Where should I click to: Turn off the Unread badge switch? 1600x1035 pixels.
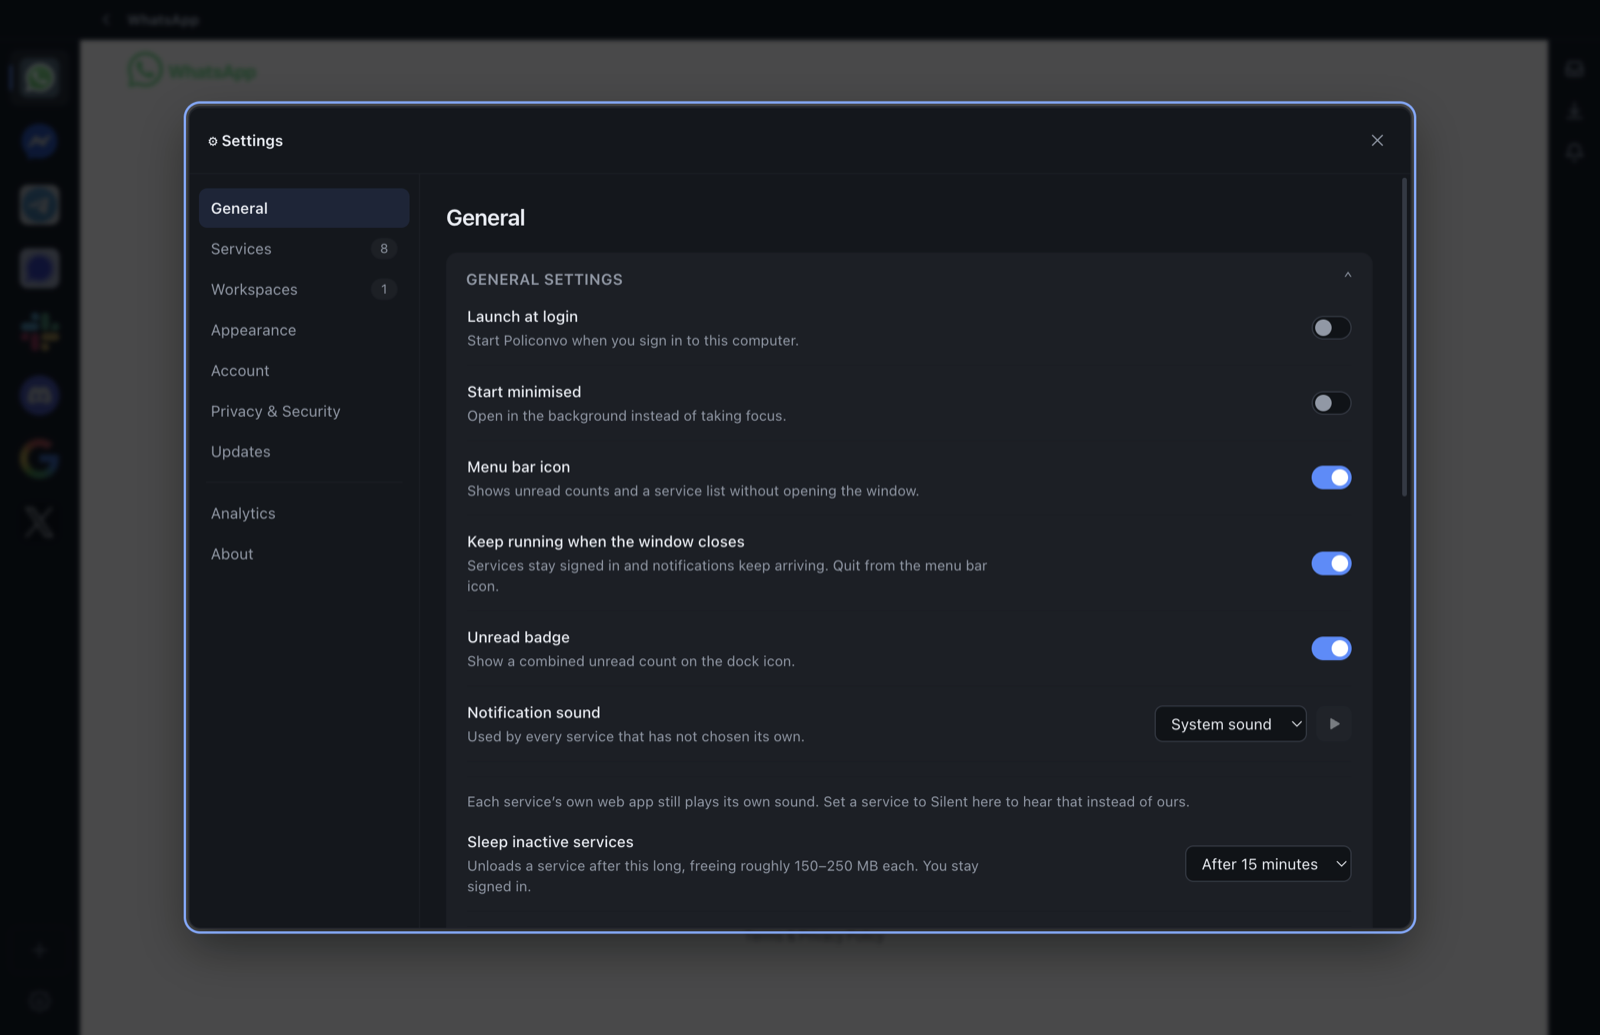click(1331, 649)
